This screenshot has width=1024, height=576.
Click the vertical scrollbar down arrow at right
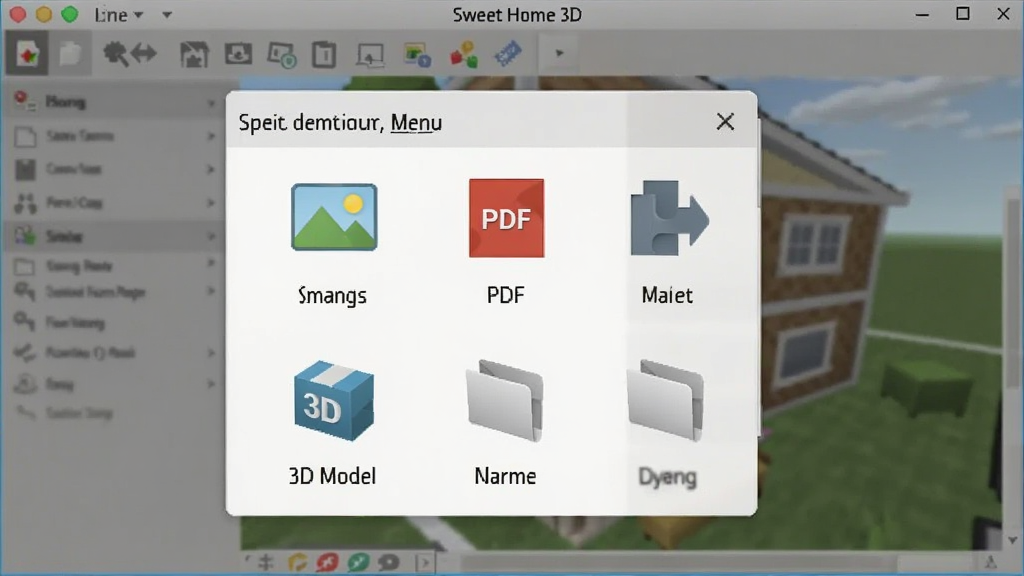click(1013, 540)
